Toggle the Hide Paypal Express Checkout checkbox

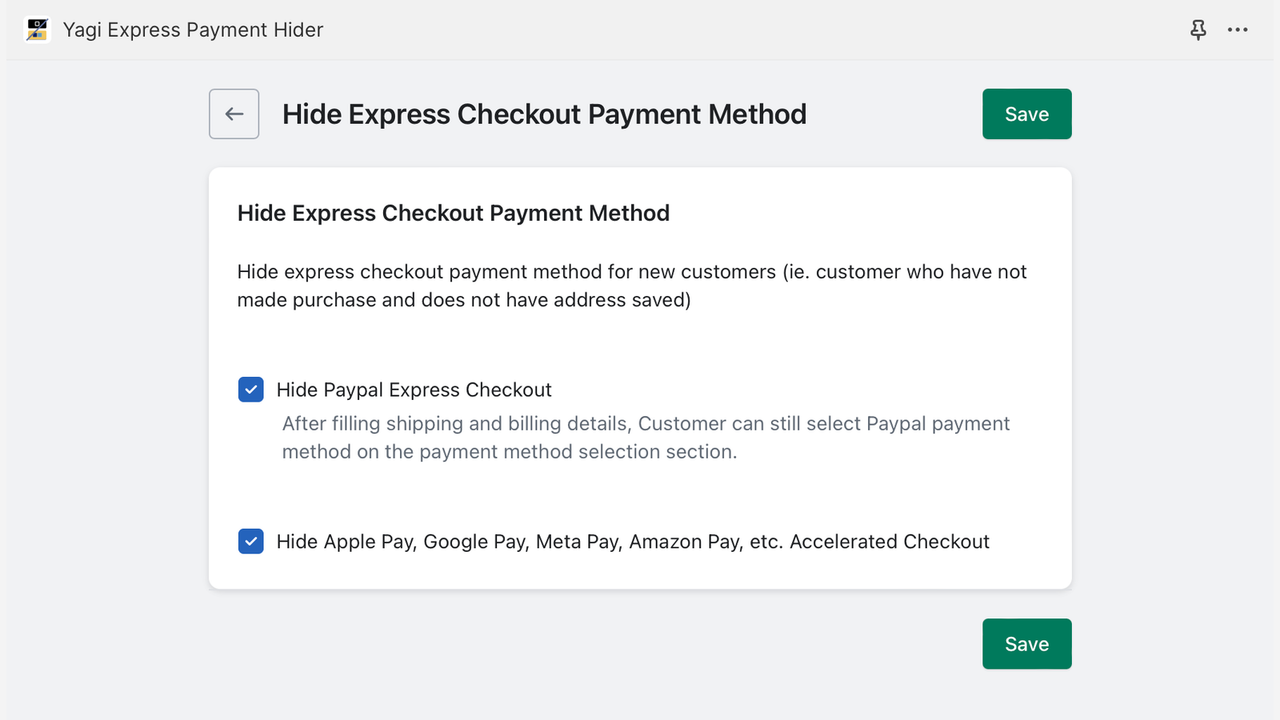point(250,389)
